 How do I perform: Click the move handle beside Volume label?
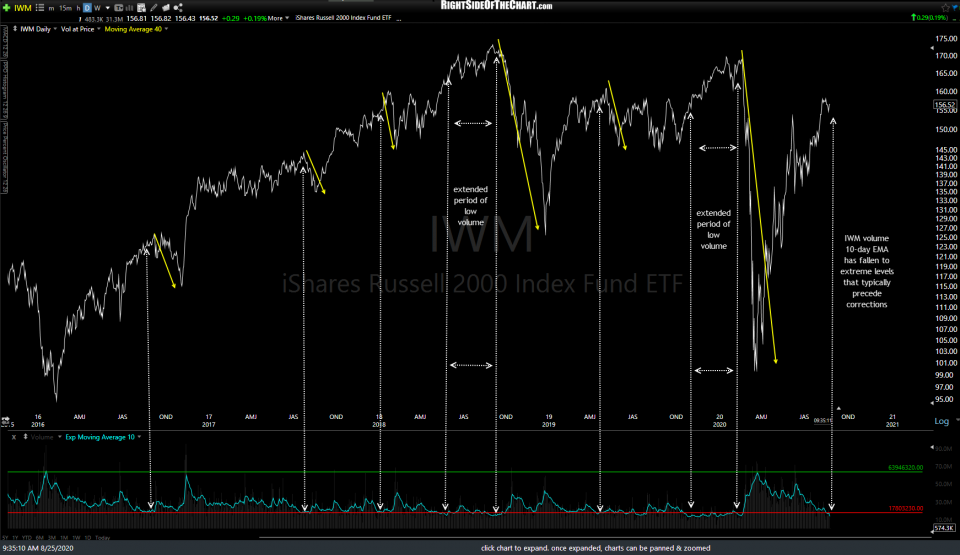pyautogui.click(x=25, y=437)
